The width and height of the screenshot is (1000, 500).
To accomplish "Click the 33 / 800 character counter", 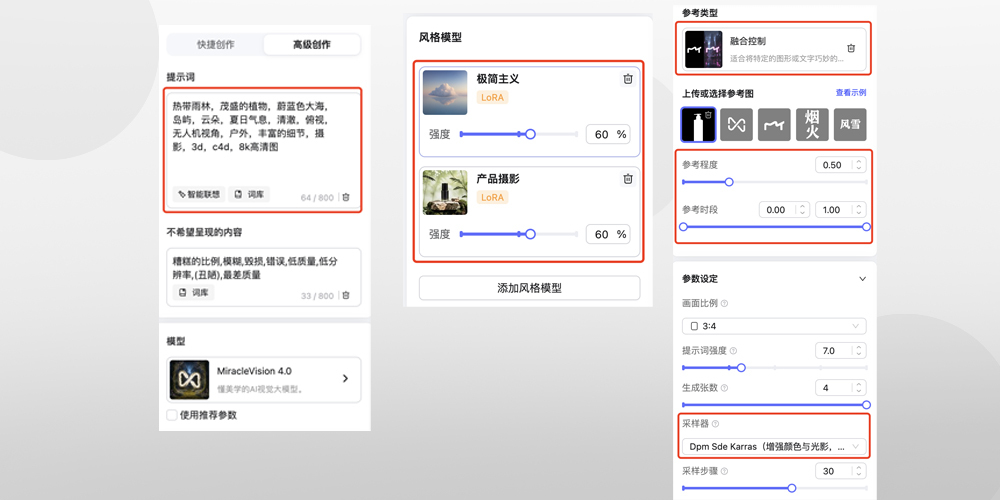I will point(317,296).
